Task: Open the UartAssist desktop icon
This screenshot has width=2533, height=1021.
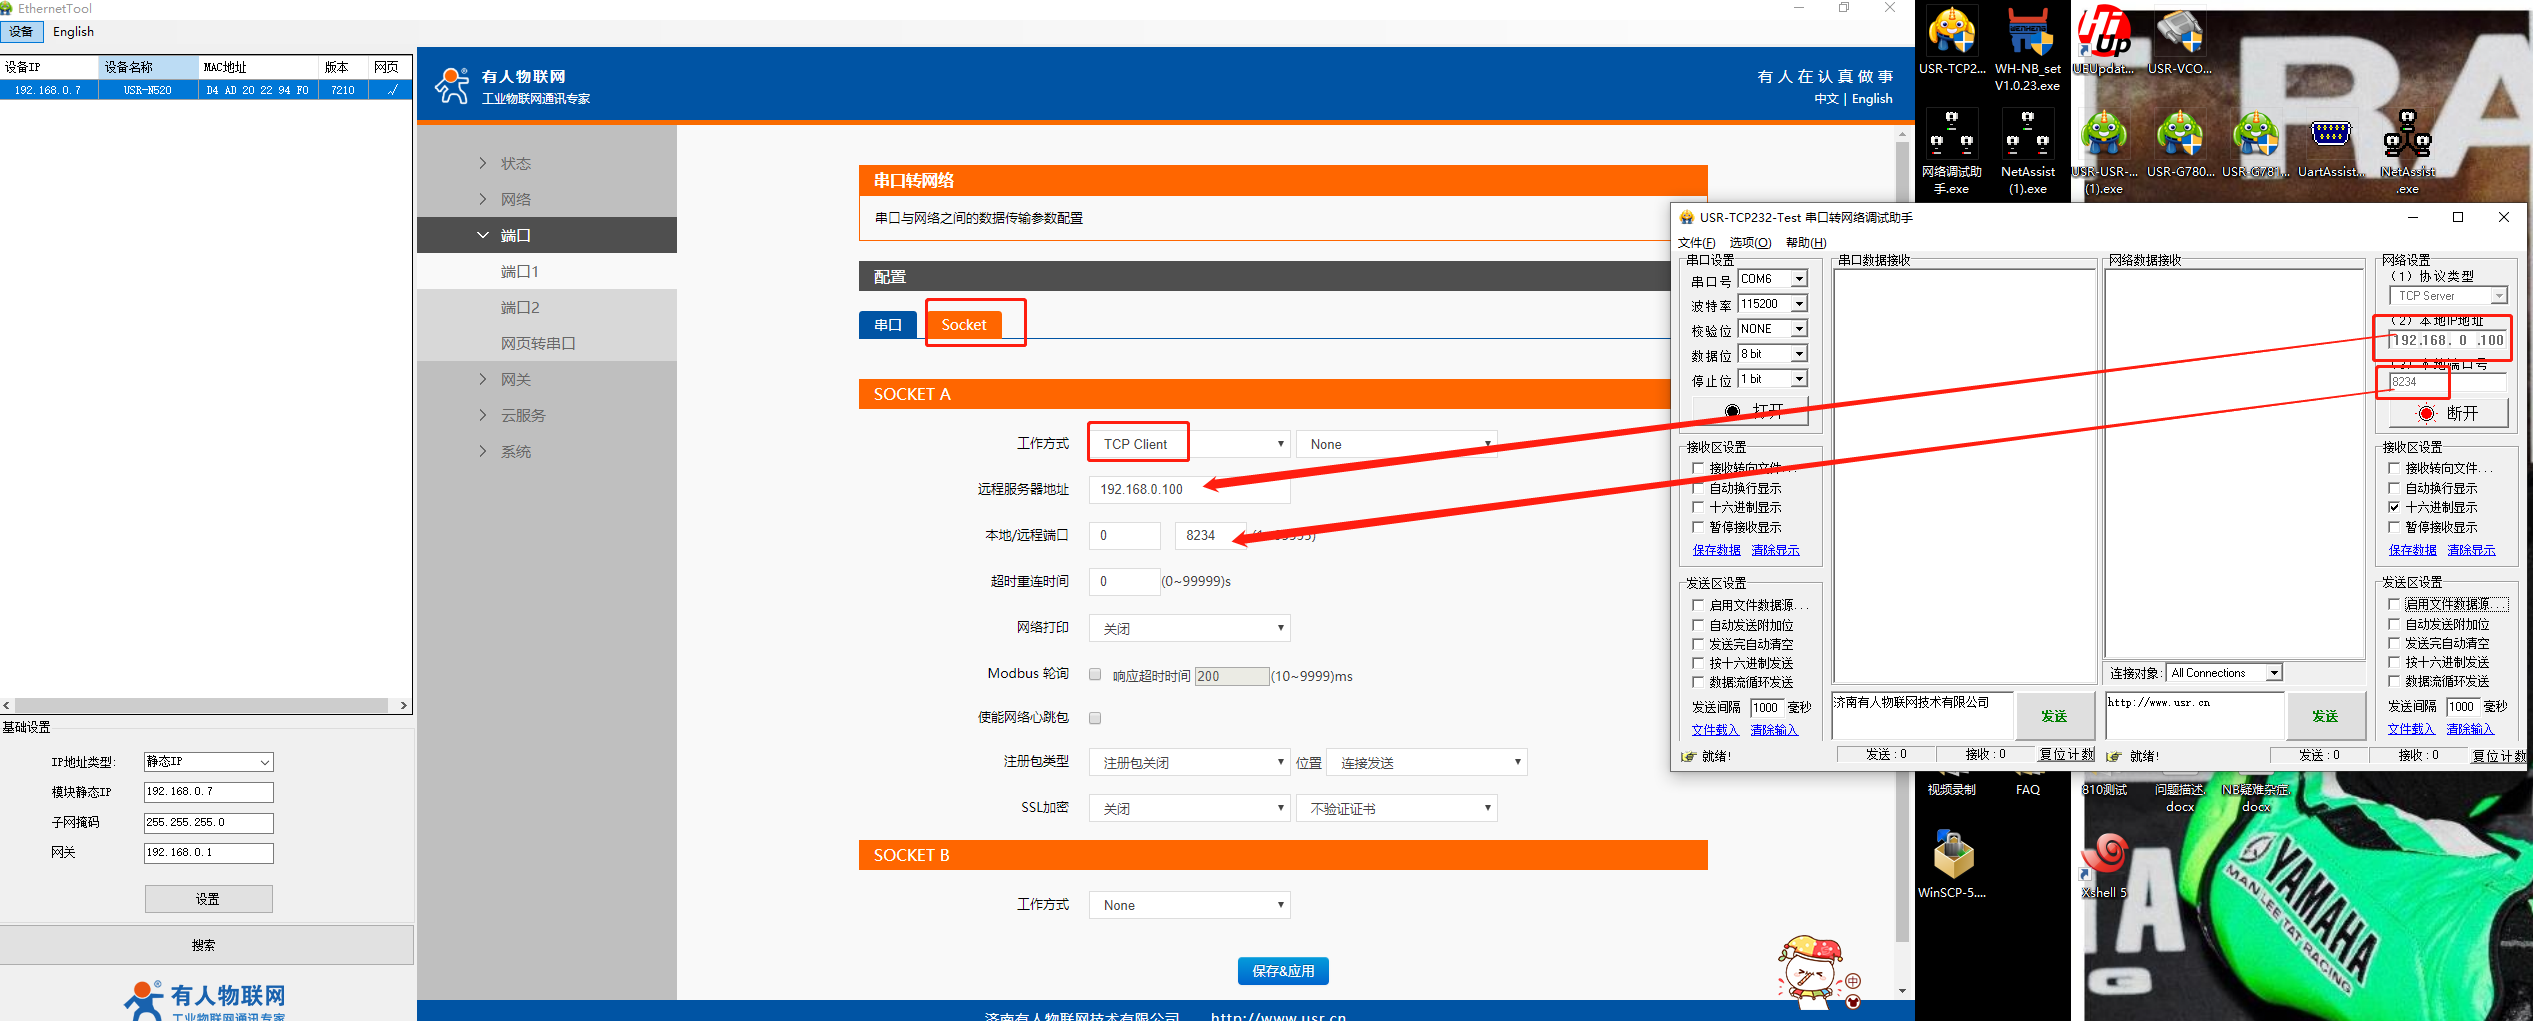Action: coord(2330,135)
